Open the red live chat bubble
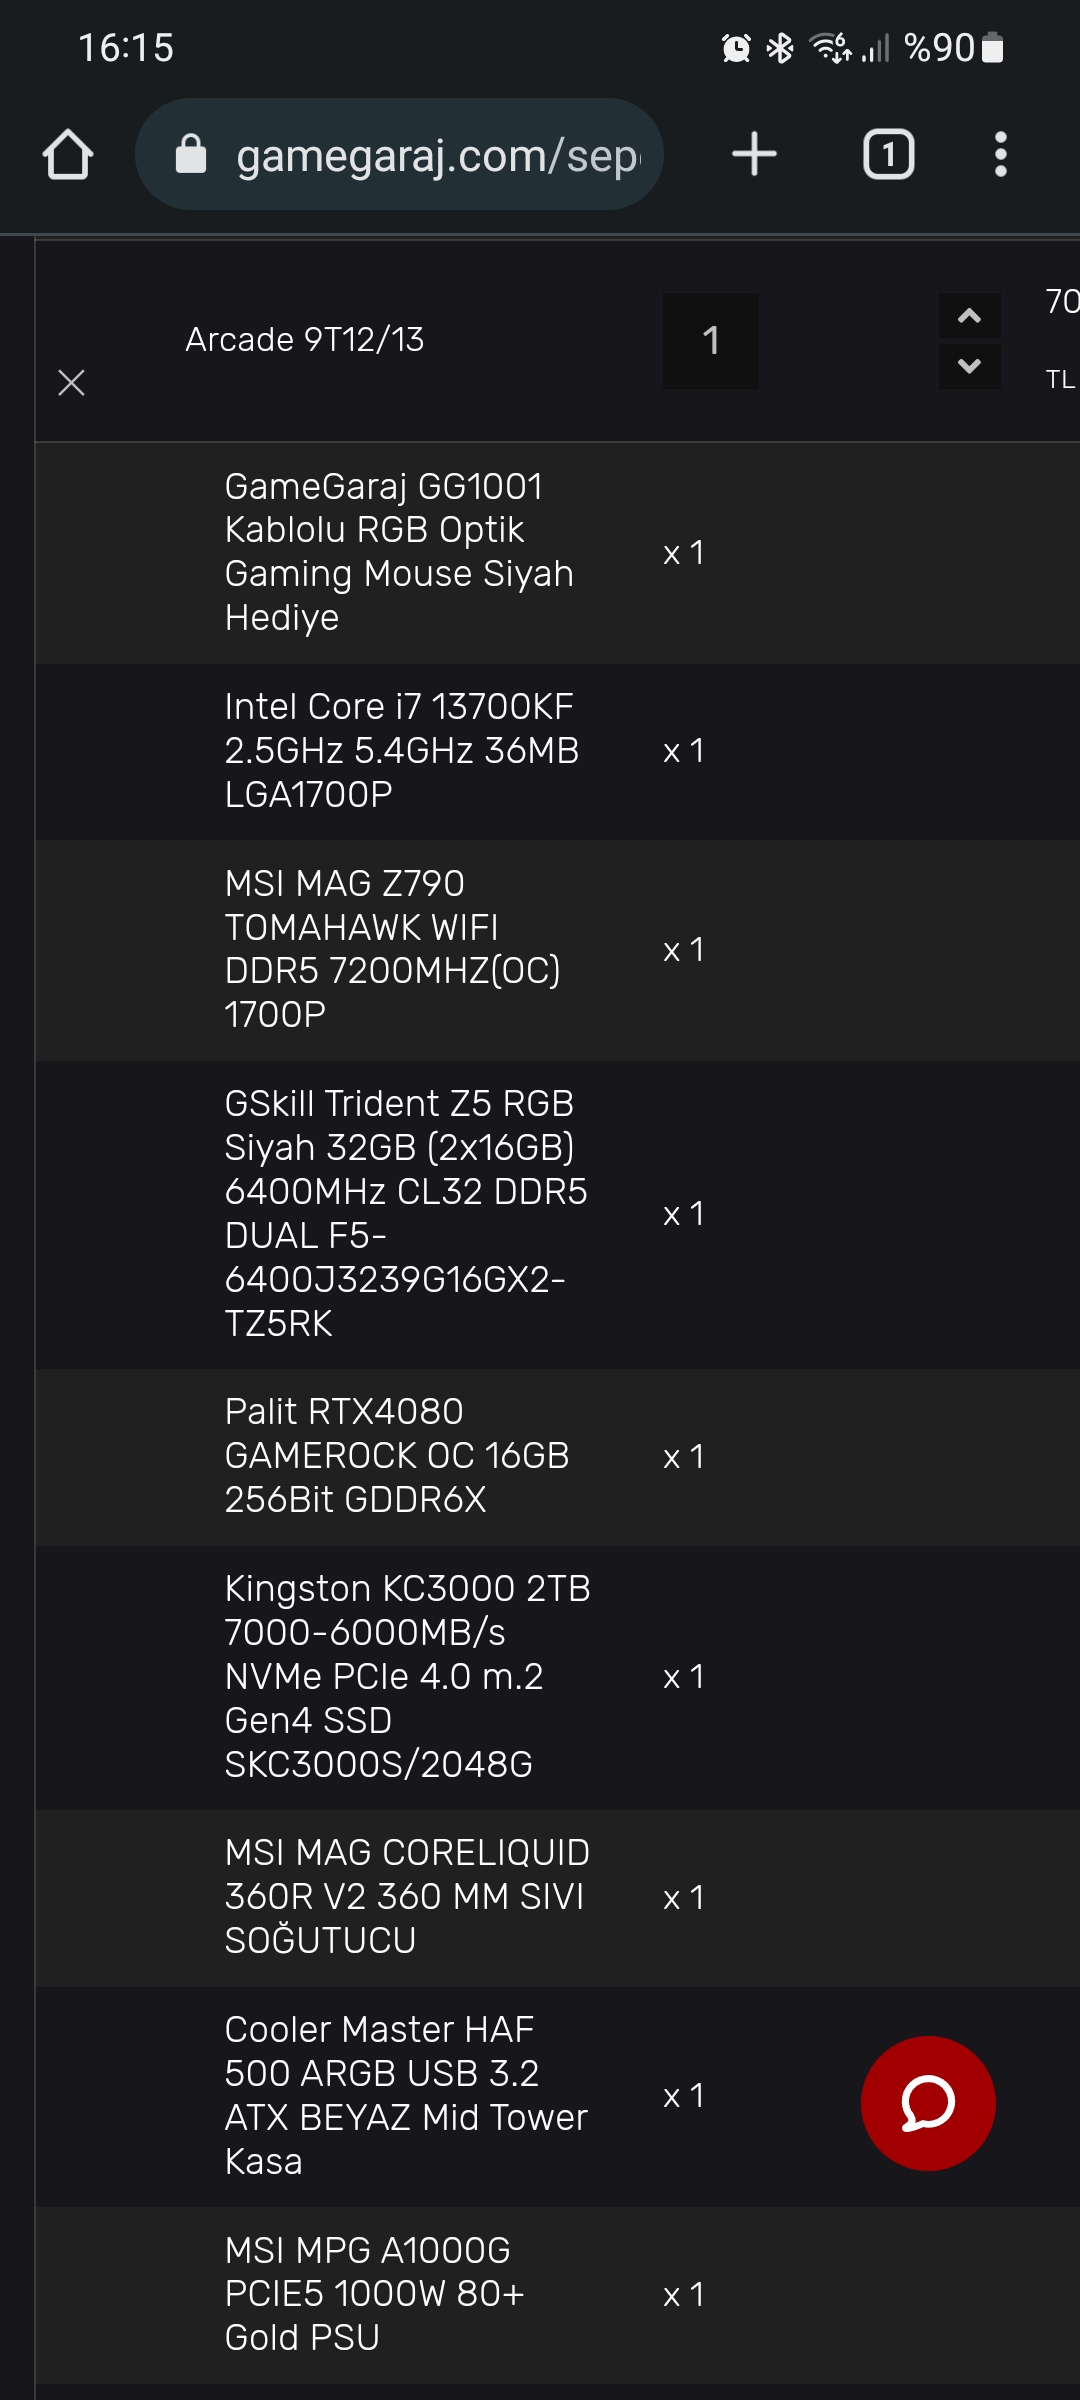 tap(927, 2103)
